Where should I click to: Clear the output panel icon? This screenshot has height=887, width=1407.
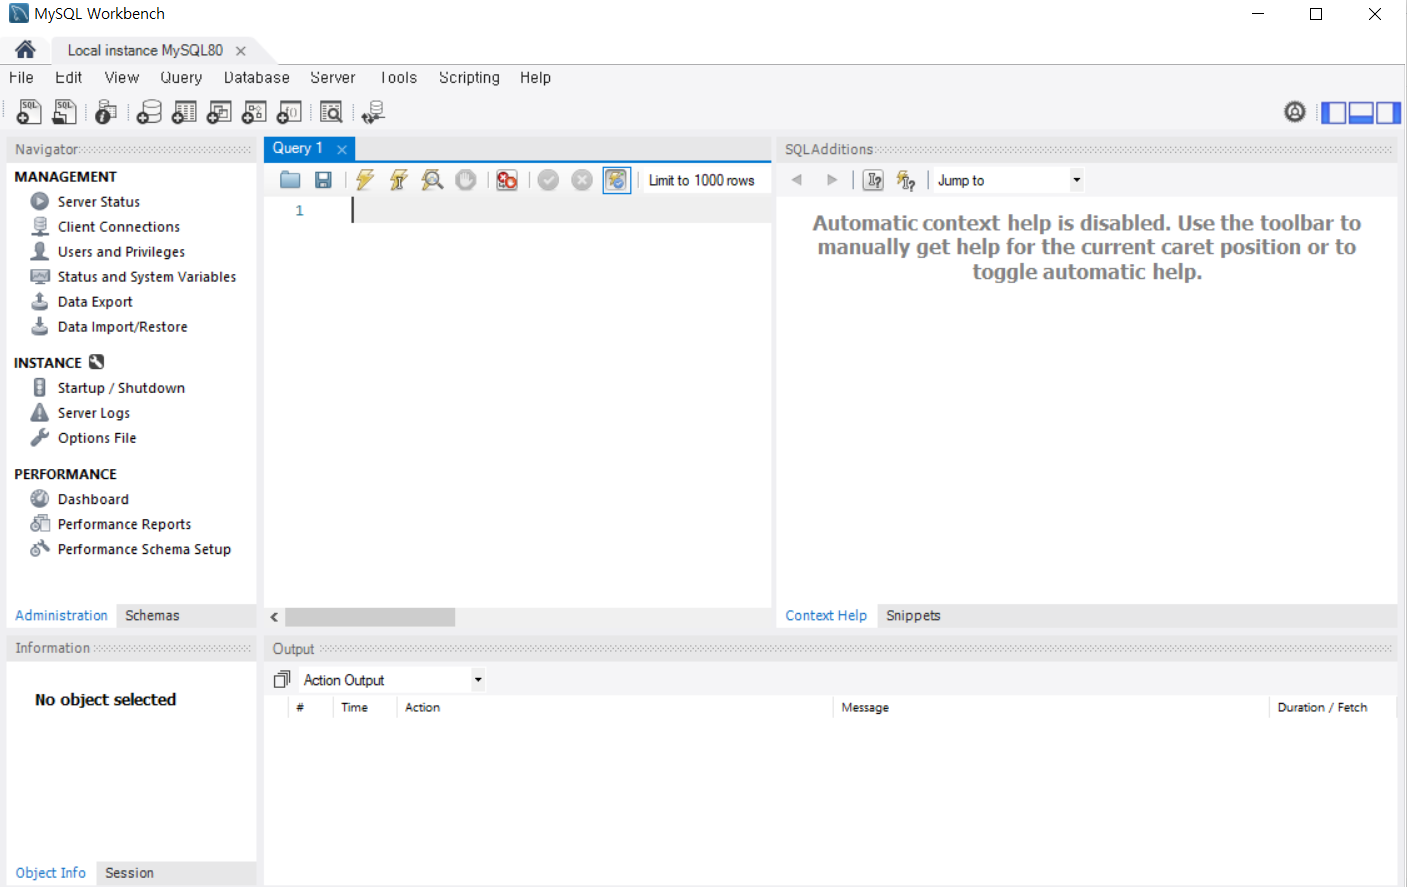[282, 680]
